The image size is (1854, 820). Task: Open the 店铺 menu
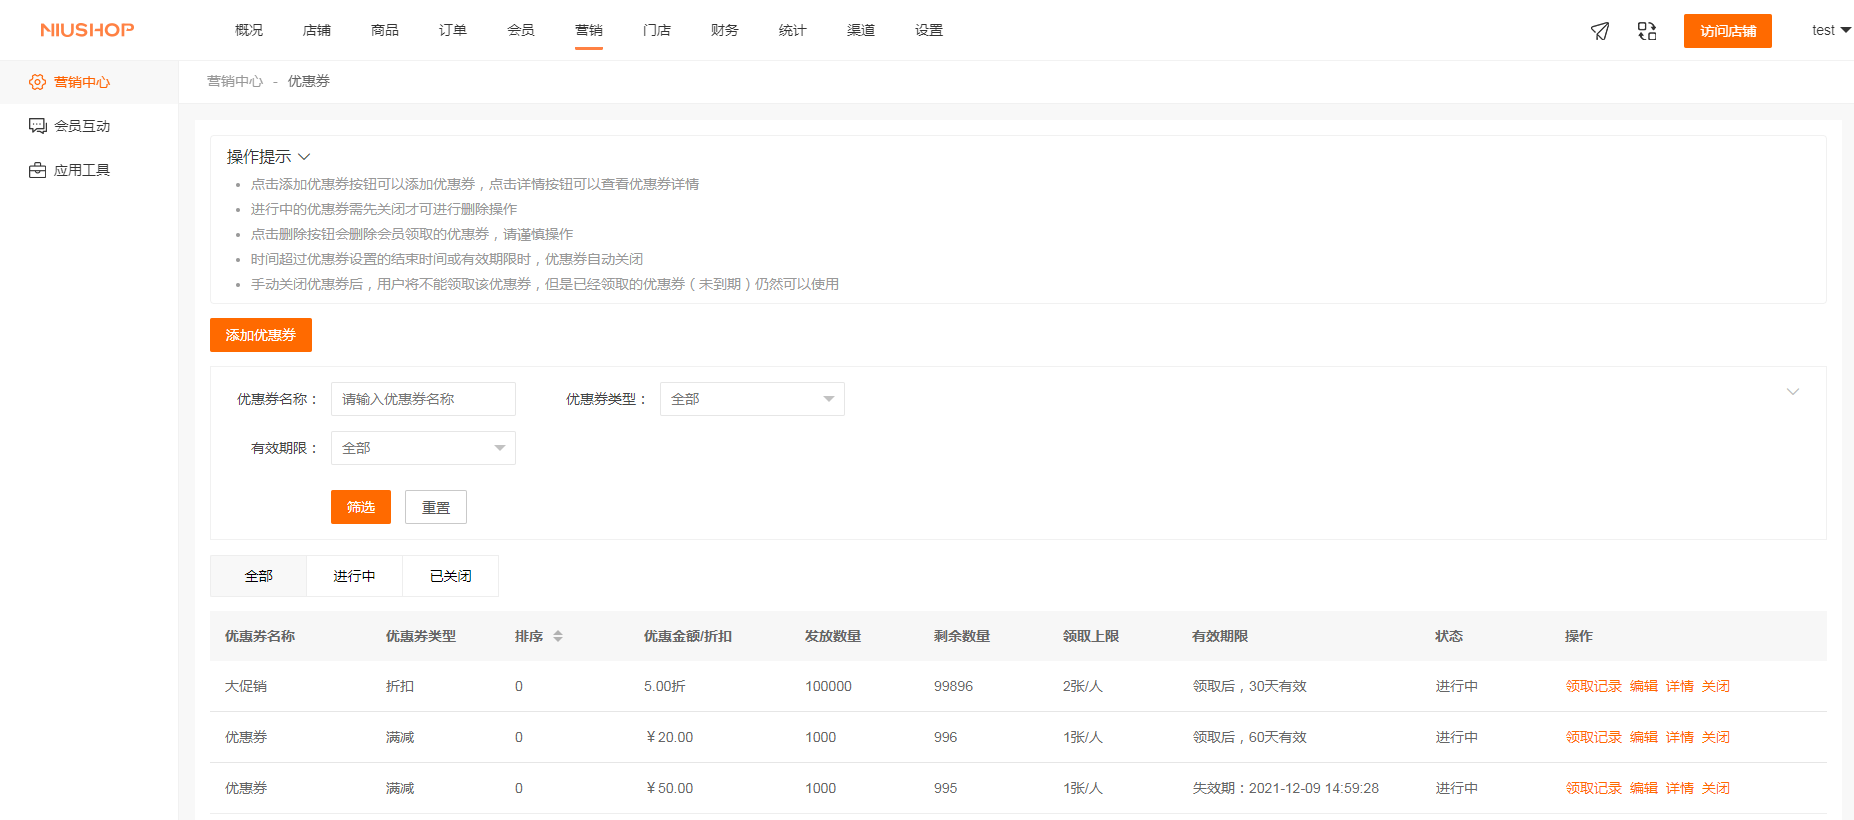pyautogui.click(x=317, y=30)
